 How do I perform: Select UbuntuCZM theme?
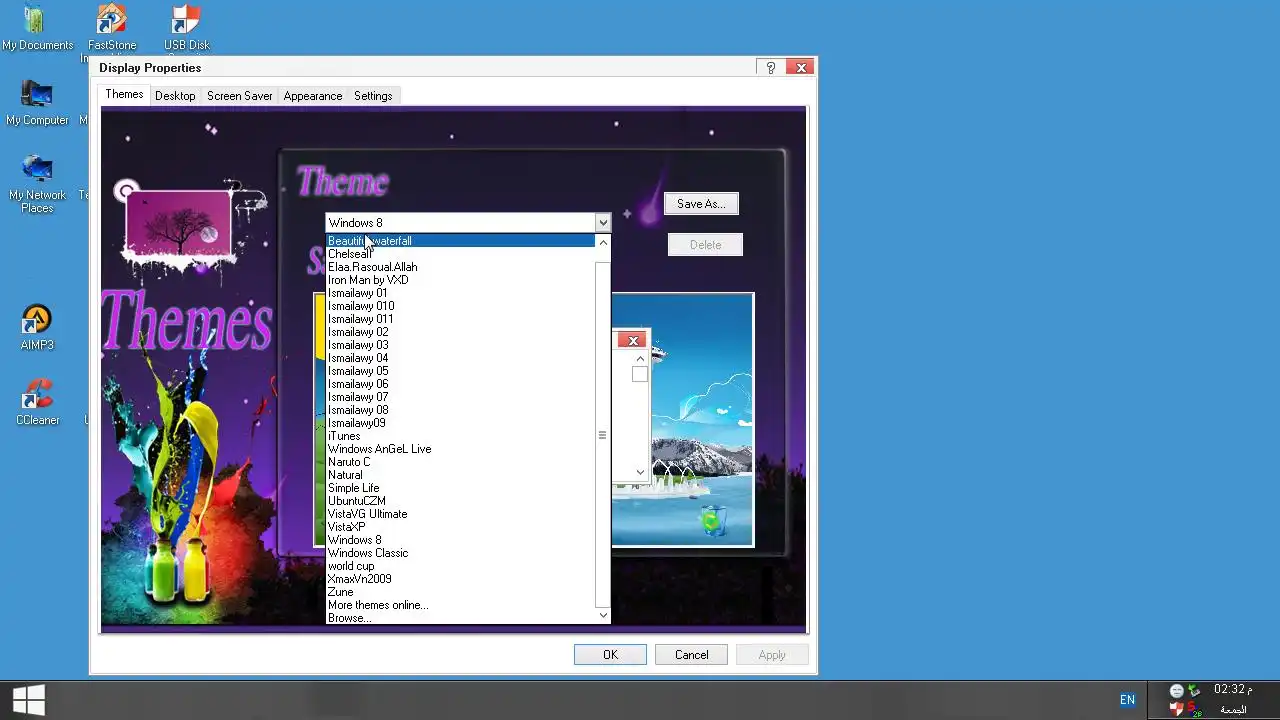(461, 501)
